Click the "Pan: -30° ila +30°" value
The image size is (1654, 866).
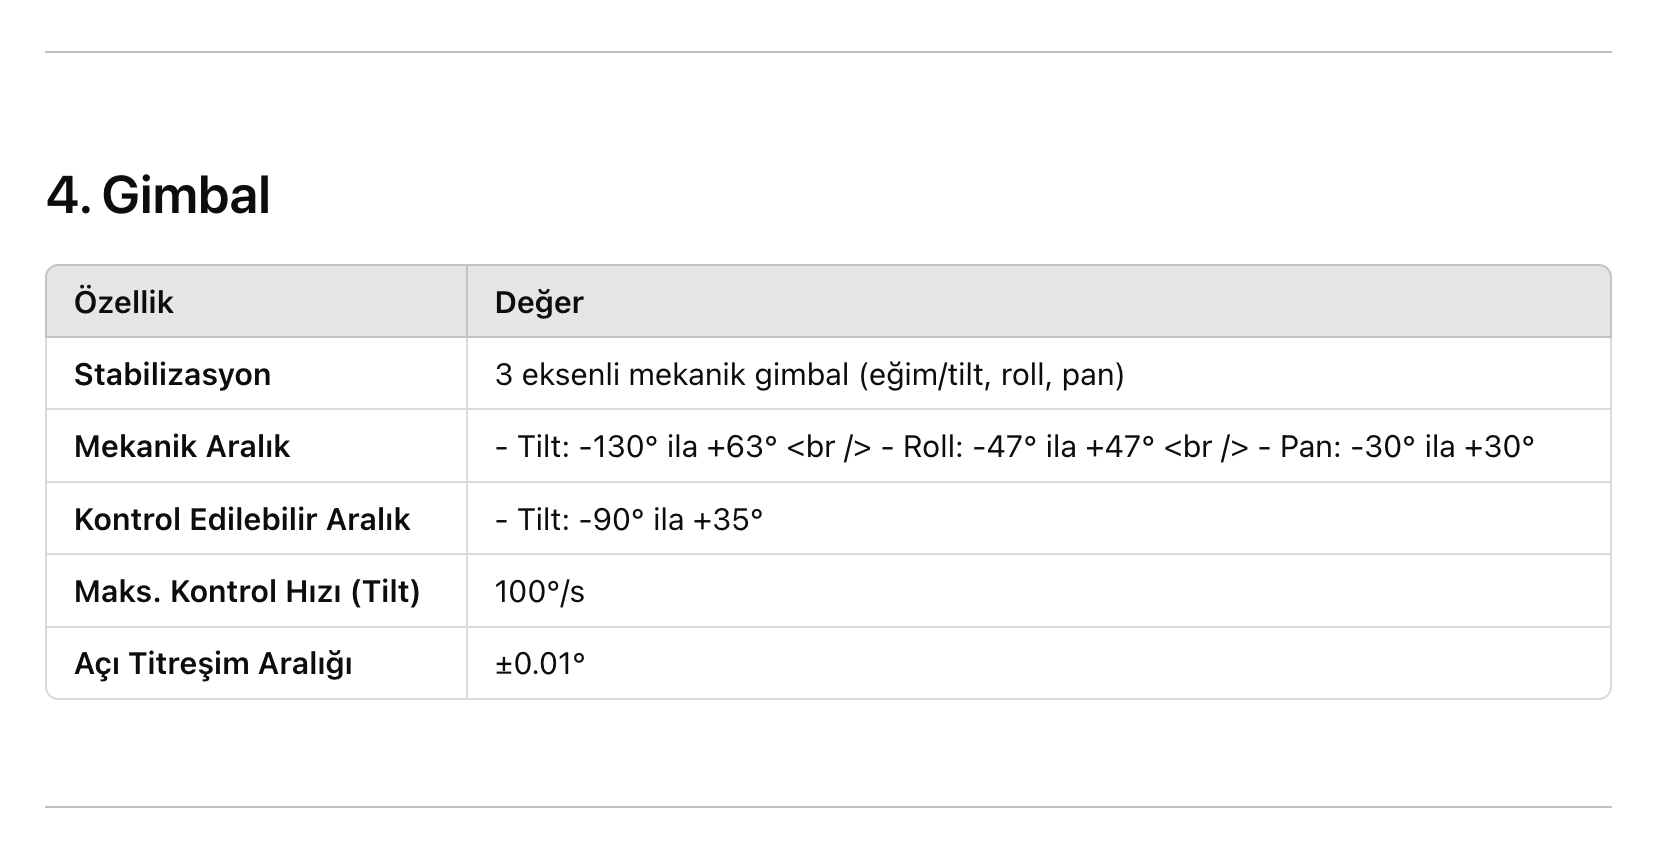click(1407, 446)
